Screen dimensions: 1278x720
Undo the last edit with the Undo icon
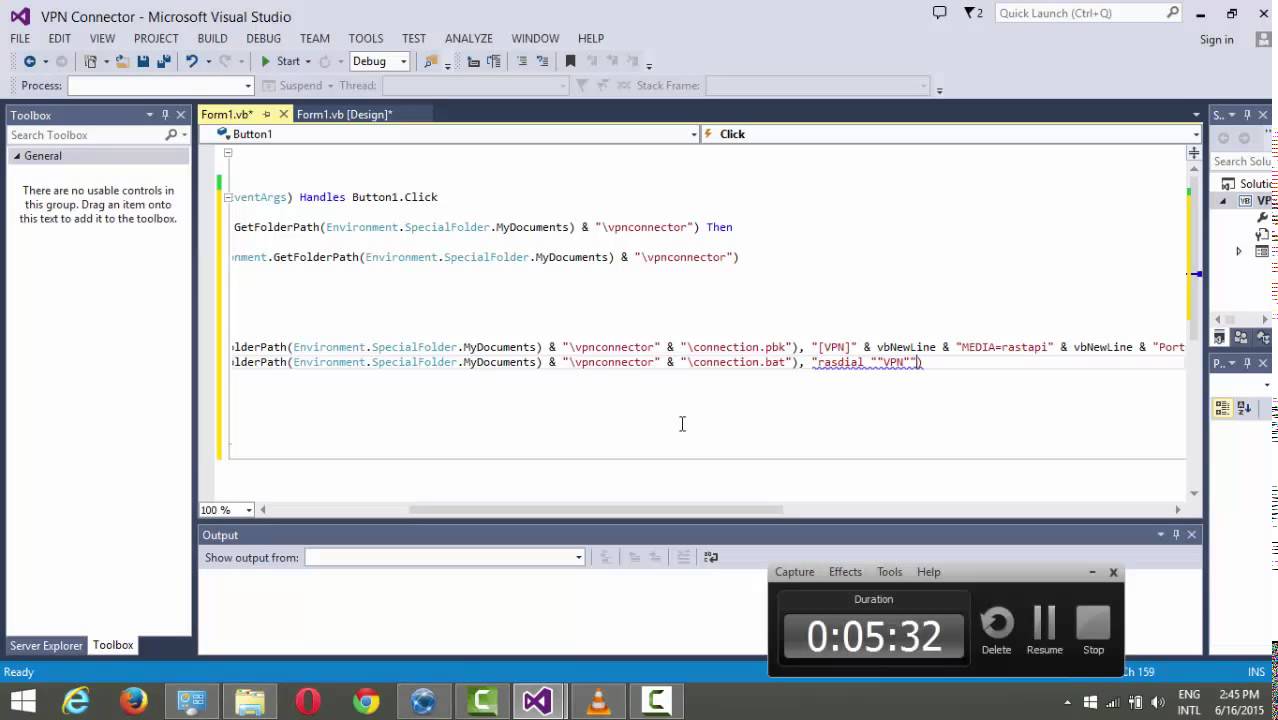(191, 62)
